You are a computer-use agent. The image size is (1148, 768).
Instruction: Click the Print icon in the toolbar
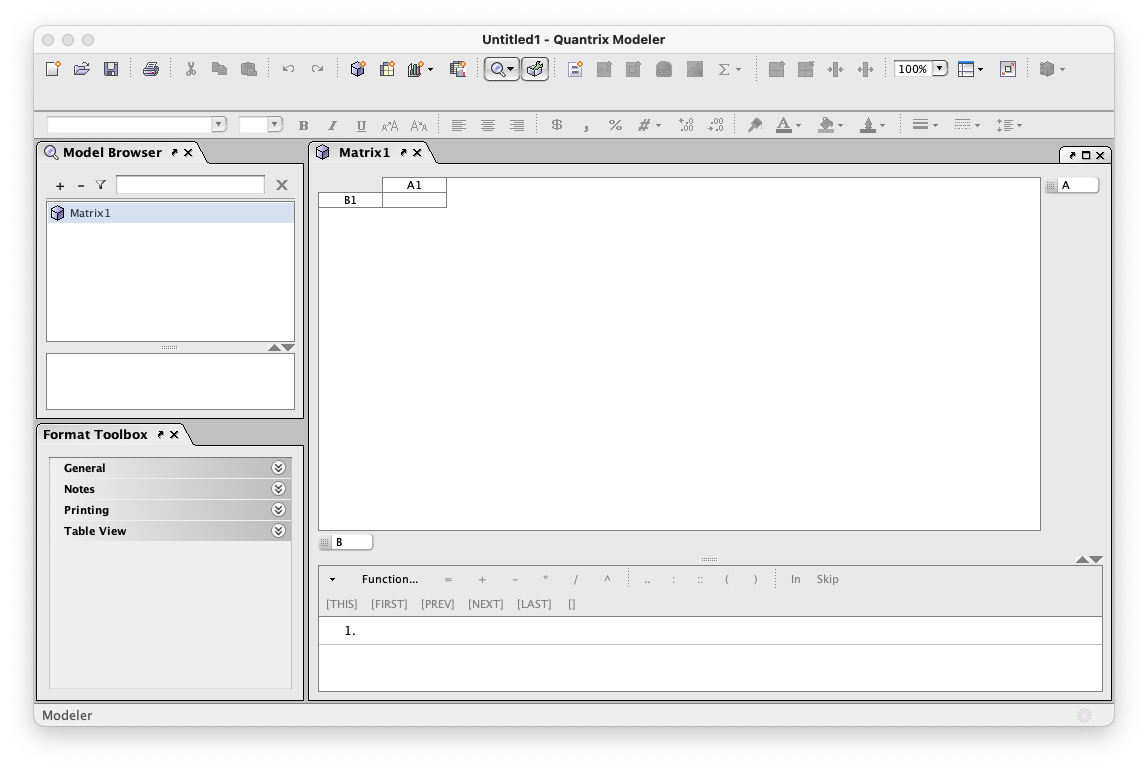pyautogui.click(x=151, y=69)
